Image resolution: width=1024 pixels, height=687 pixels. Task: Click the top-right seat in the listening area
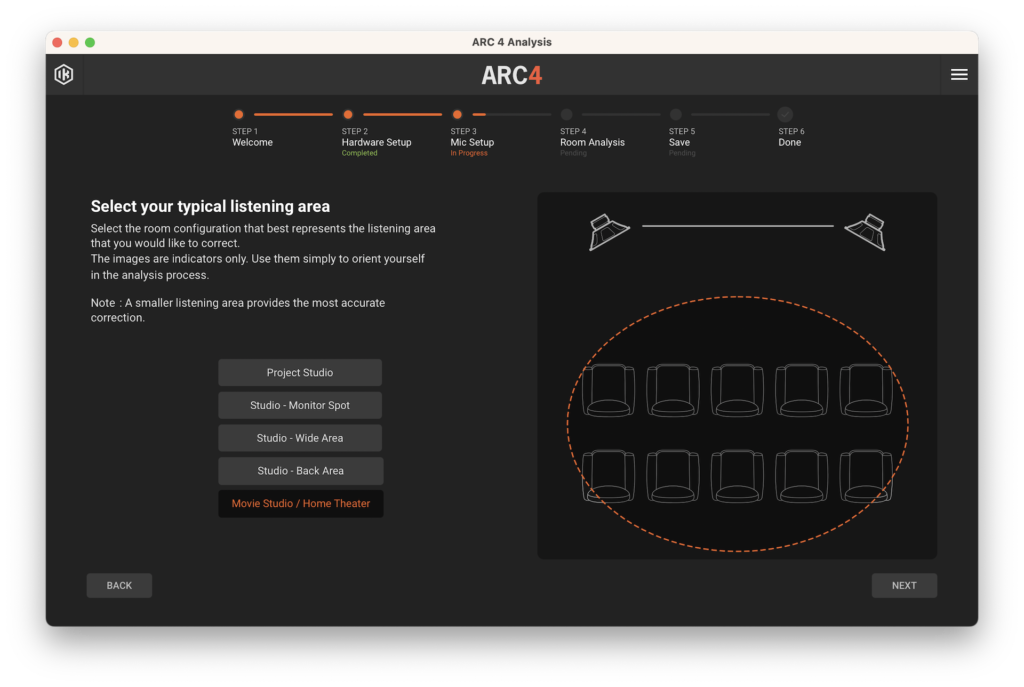click(866, 389)
